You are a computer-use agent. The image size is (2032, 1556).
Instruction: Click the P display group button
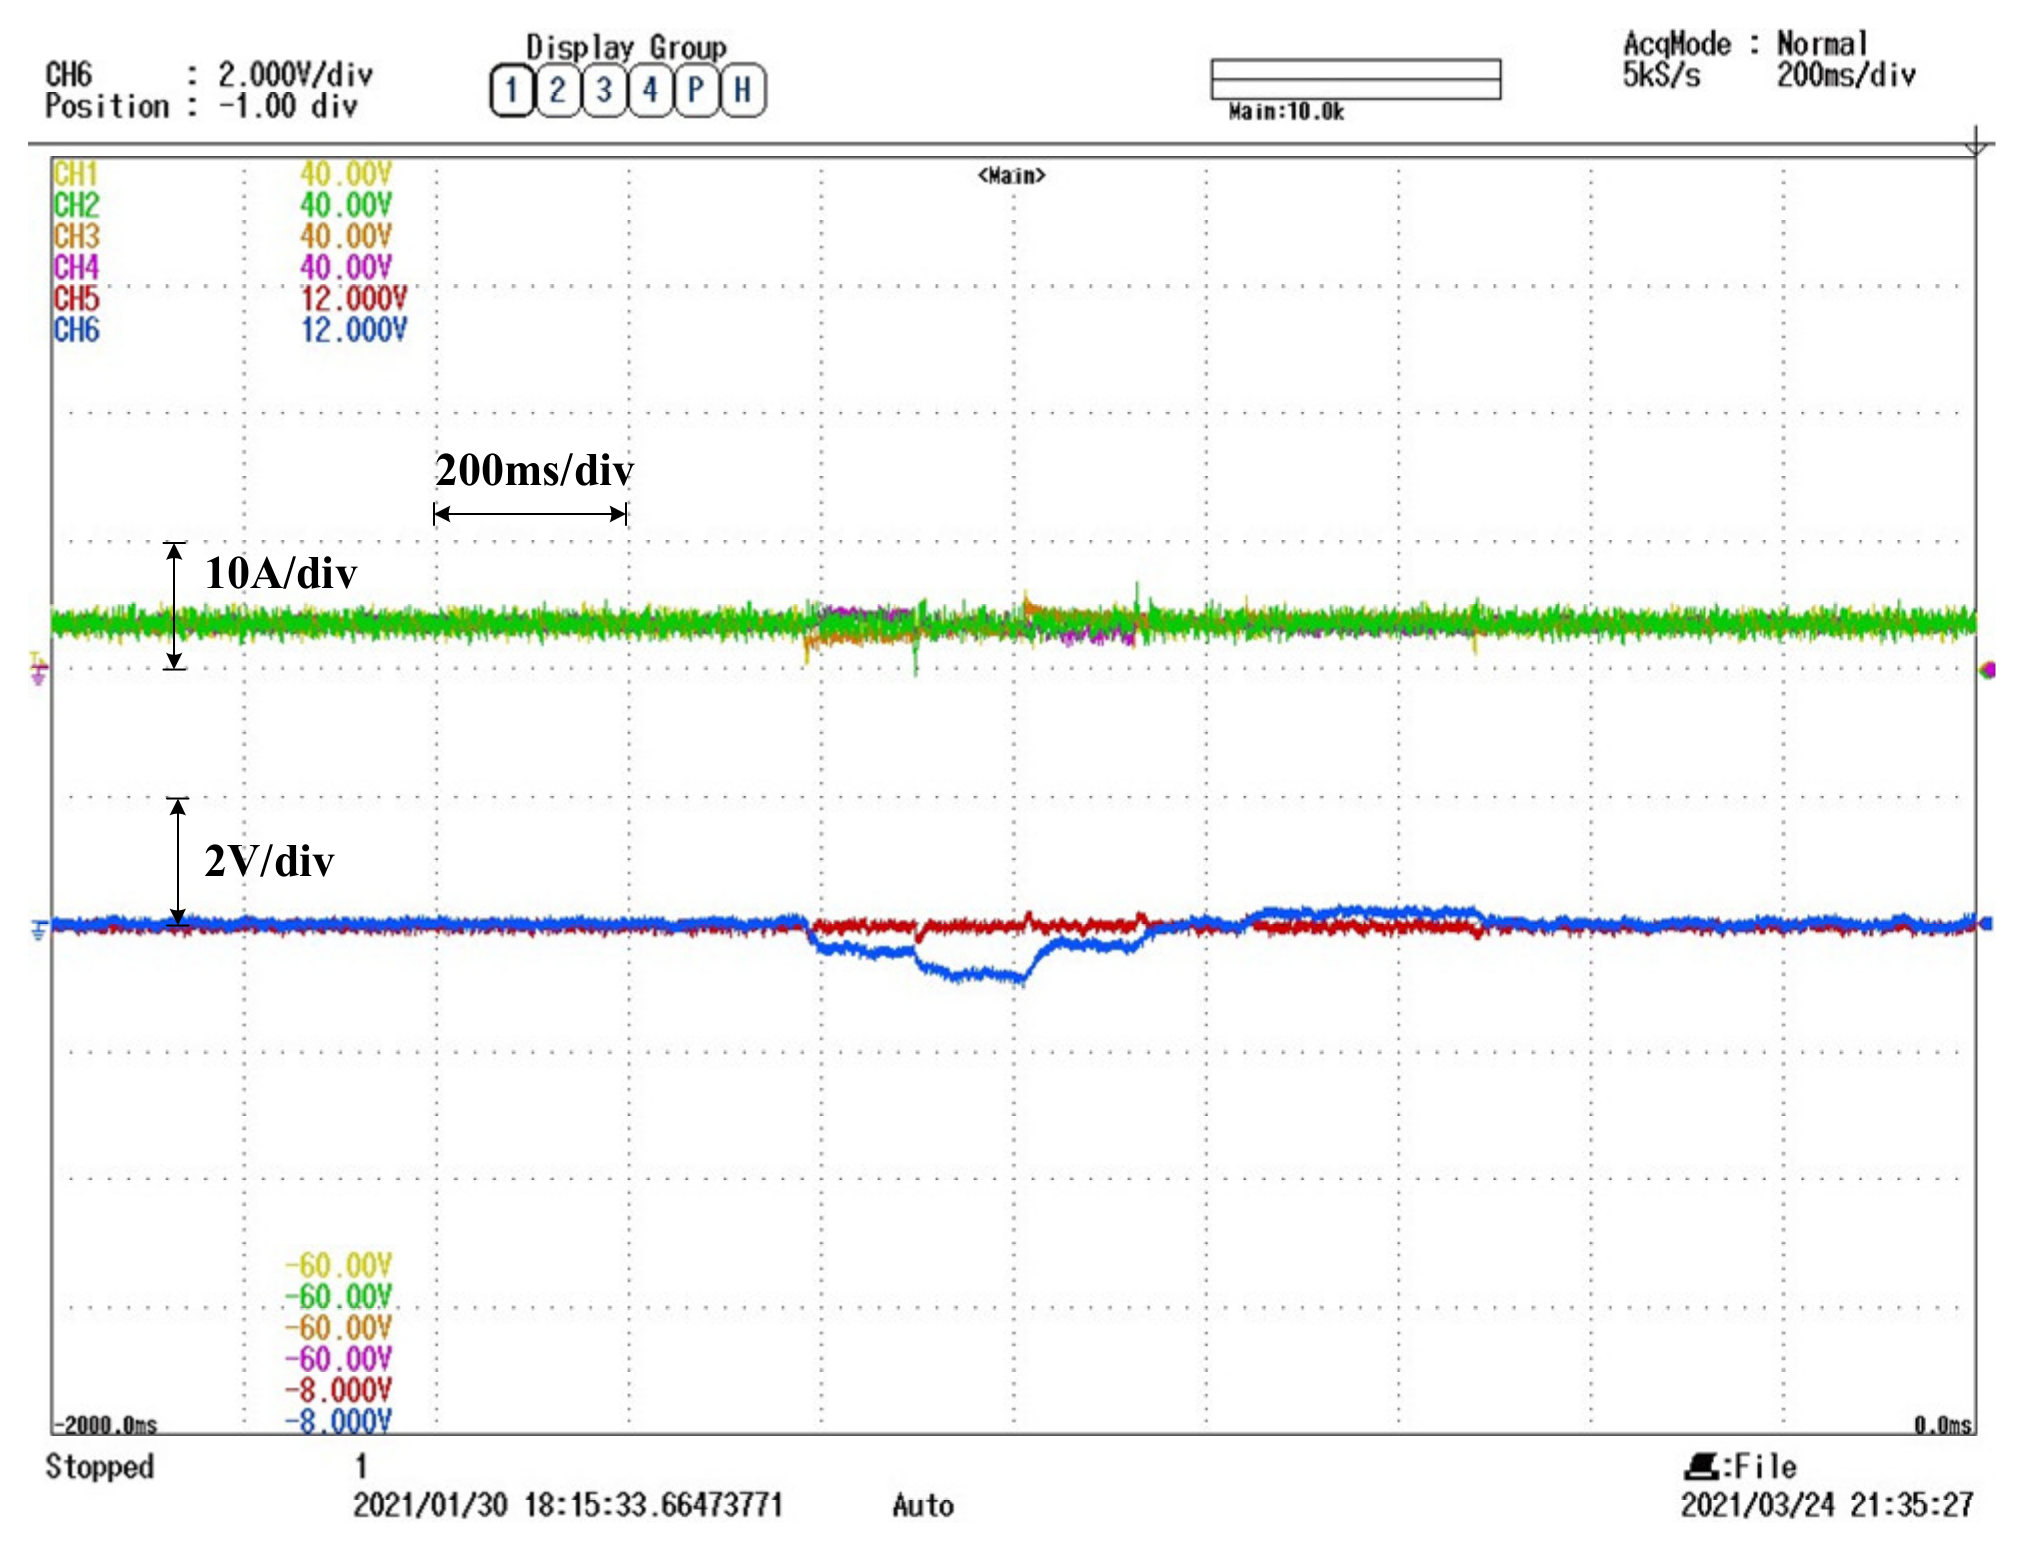[696, 91]
